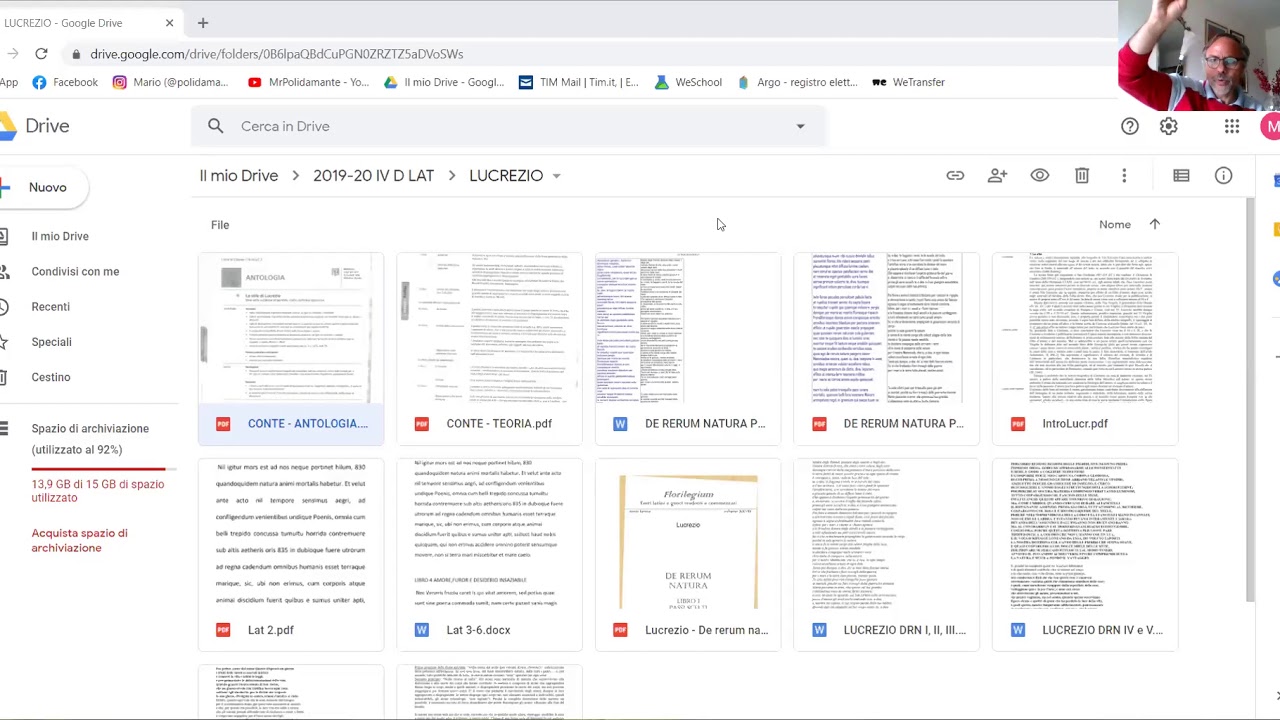
Task: Click the browser address bar URL
Action: point(276,54)
